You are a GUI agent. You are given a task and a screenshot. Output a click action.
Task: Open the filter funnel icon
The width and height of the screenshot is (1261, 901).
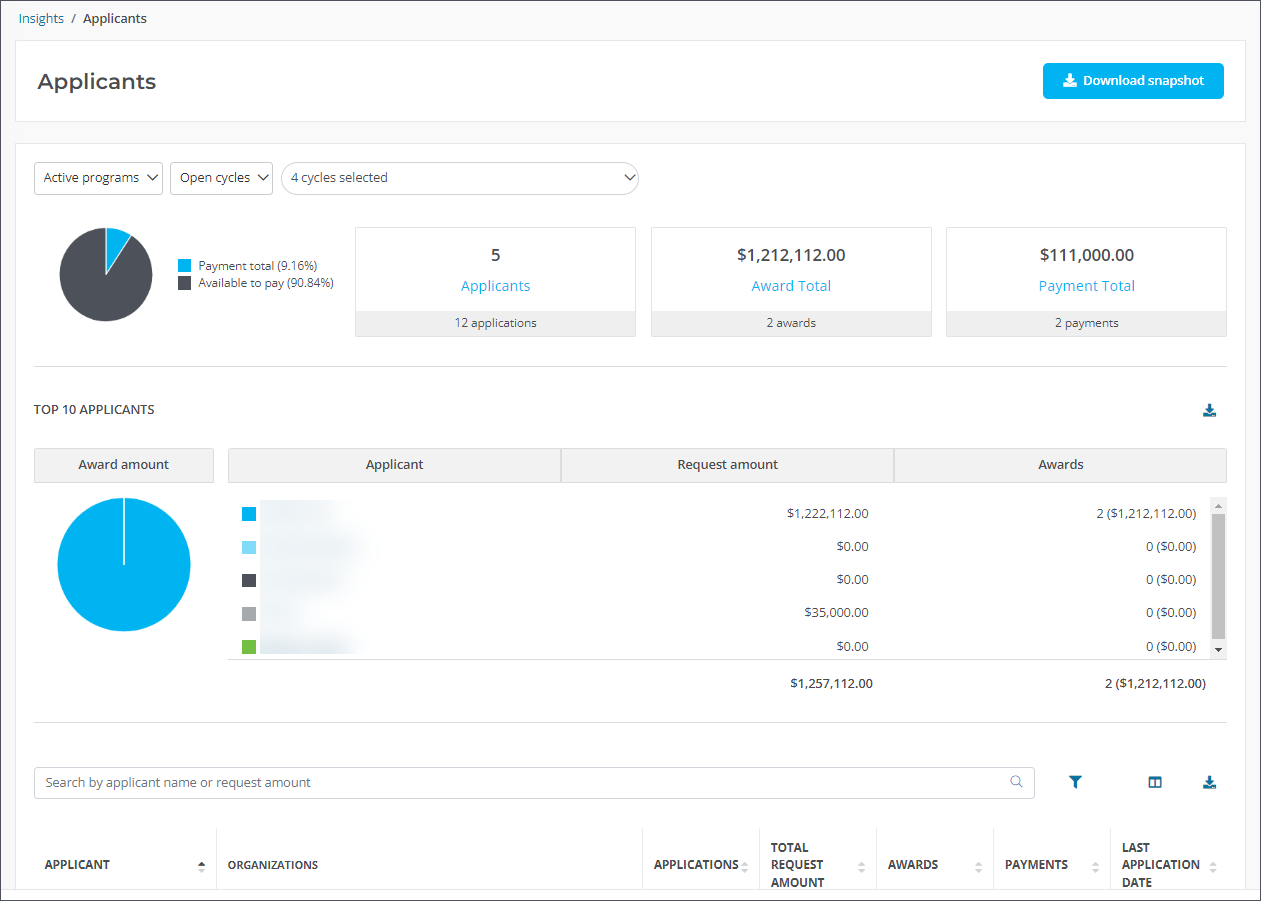pyautogui.click(x=1075, y=783)
